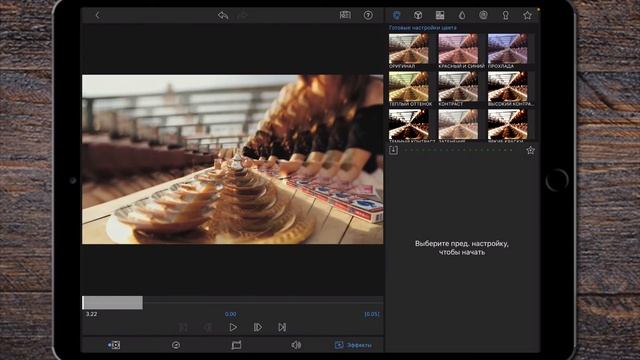The image size is (640, 360).
Task: Open the chroma key tab
Action: click(x=505, y=15)
